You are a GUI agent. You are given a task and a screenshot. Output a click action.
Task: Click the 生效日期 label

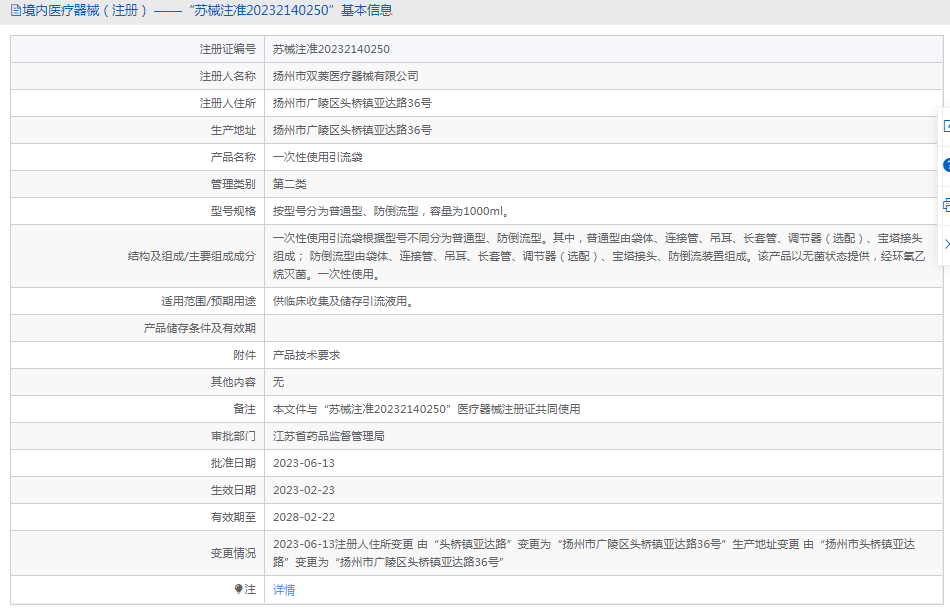(x=233, y=490)
